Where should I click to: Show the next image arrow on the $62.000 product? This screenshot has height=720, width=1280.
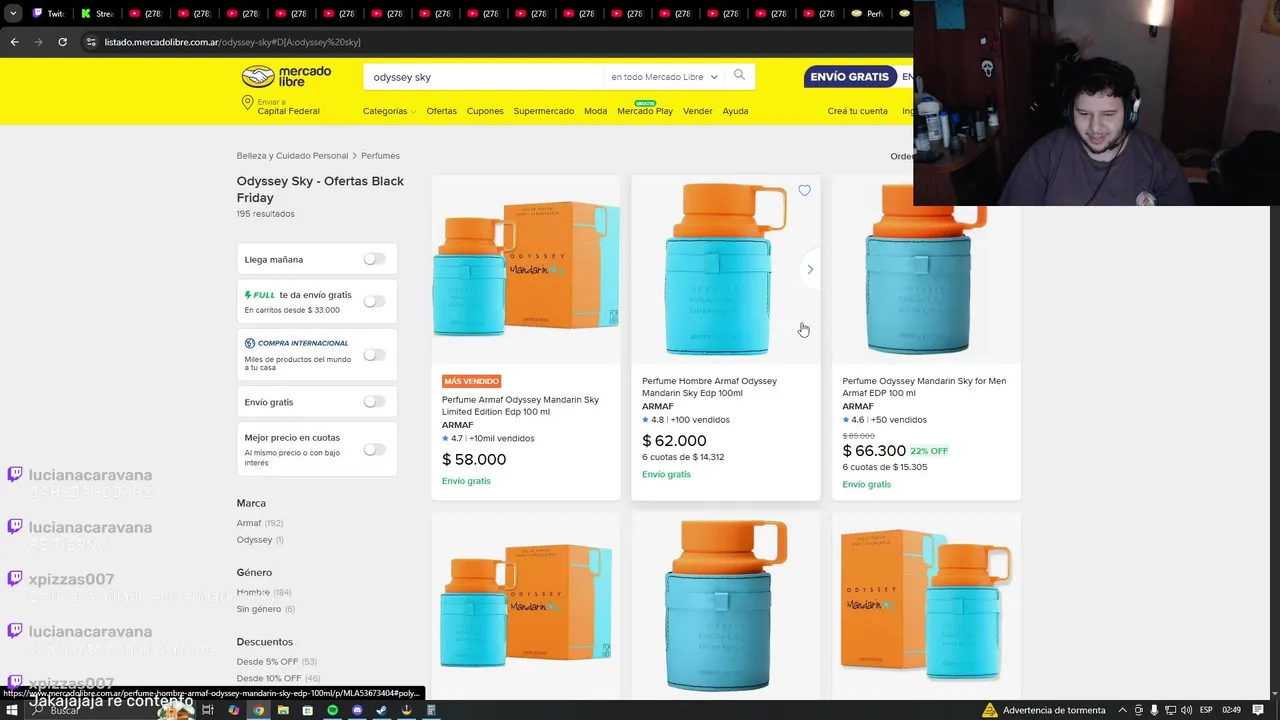[810, 269]
